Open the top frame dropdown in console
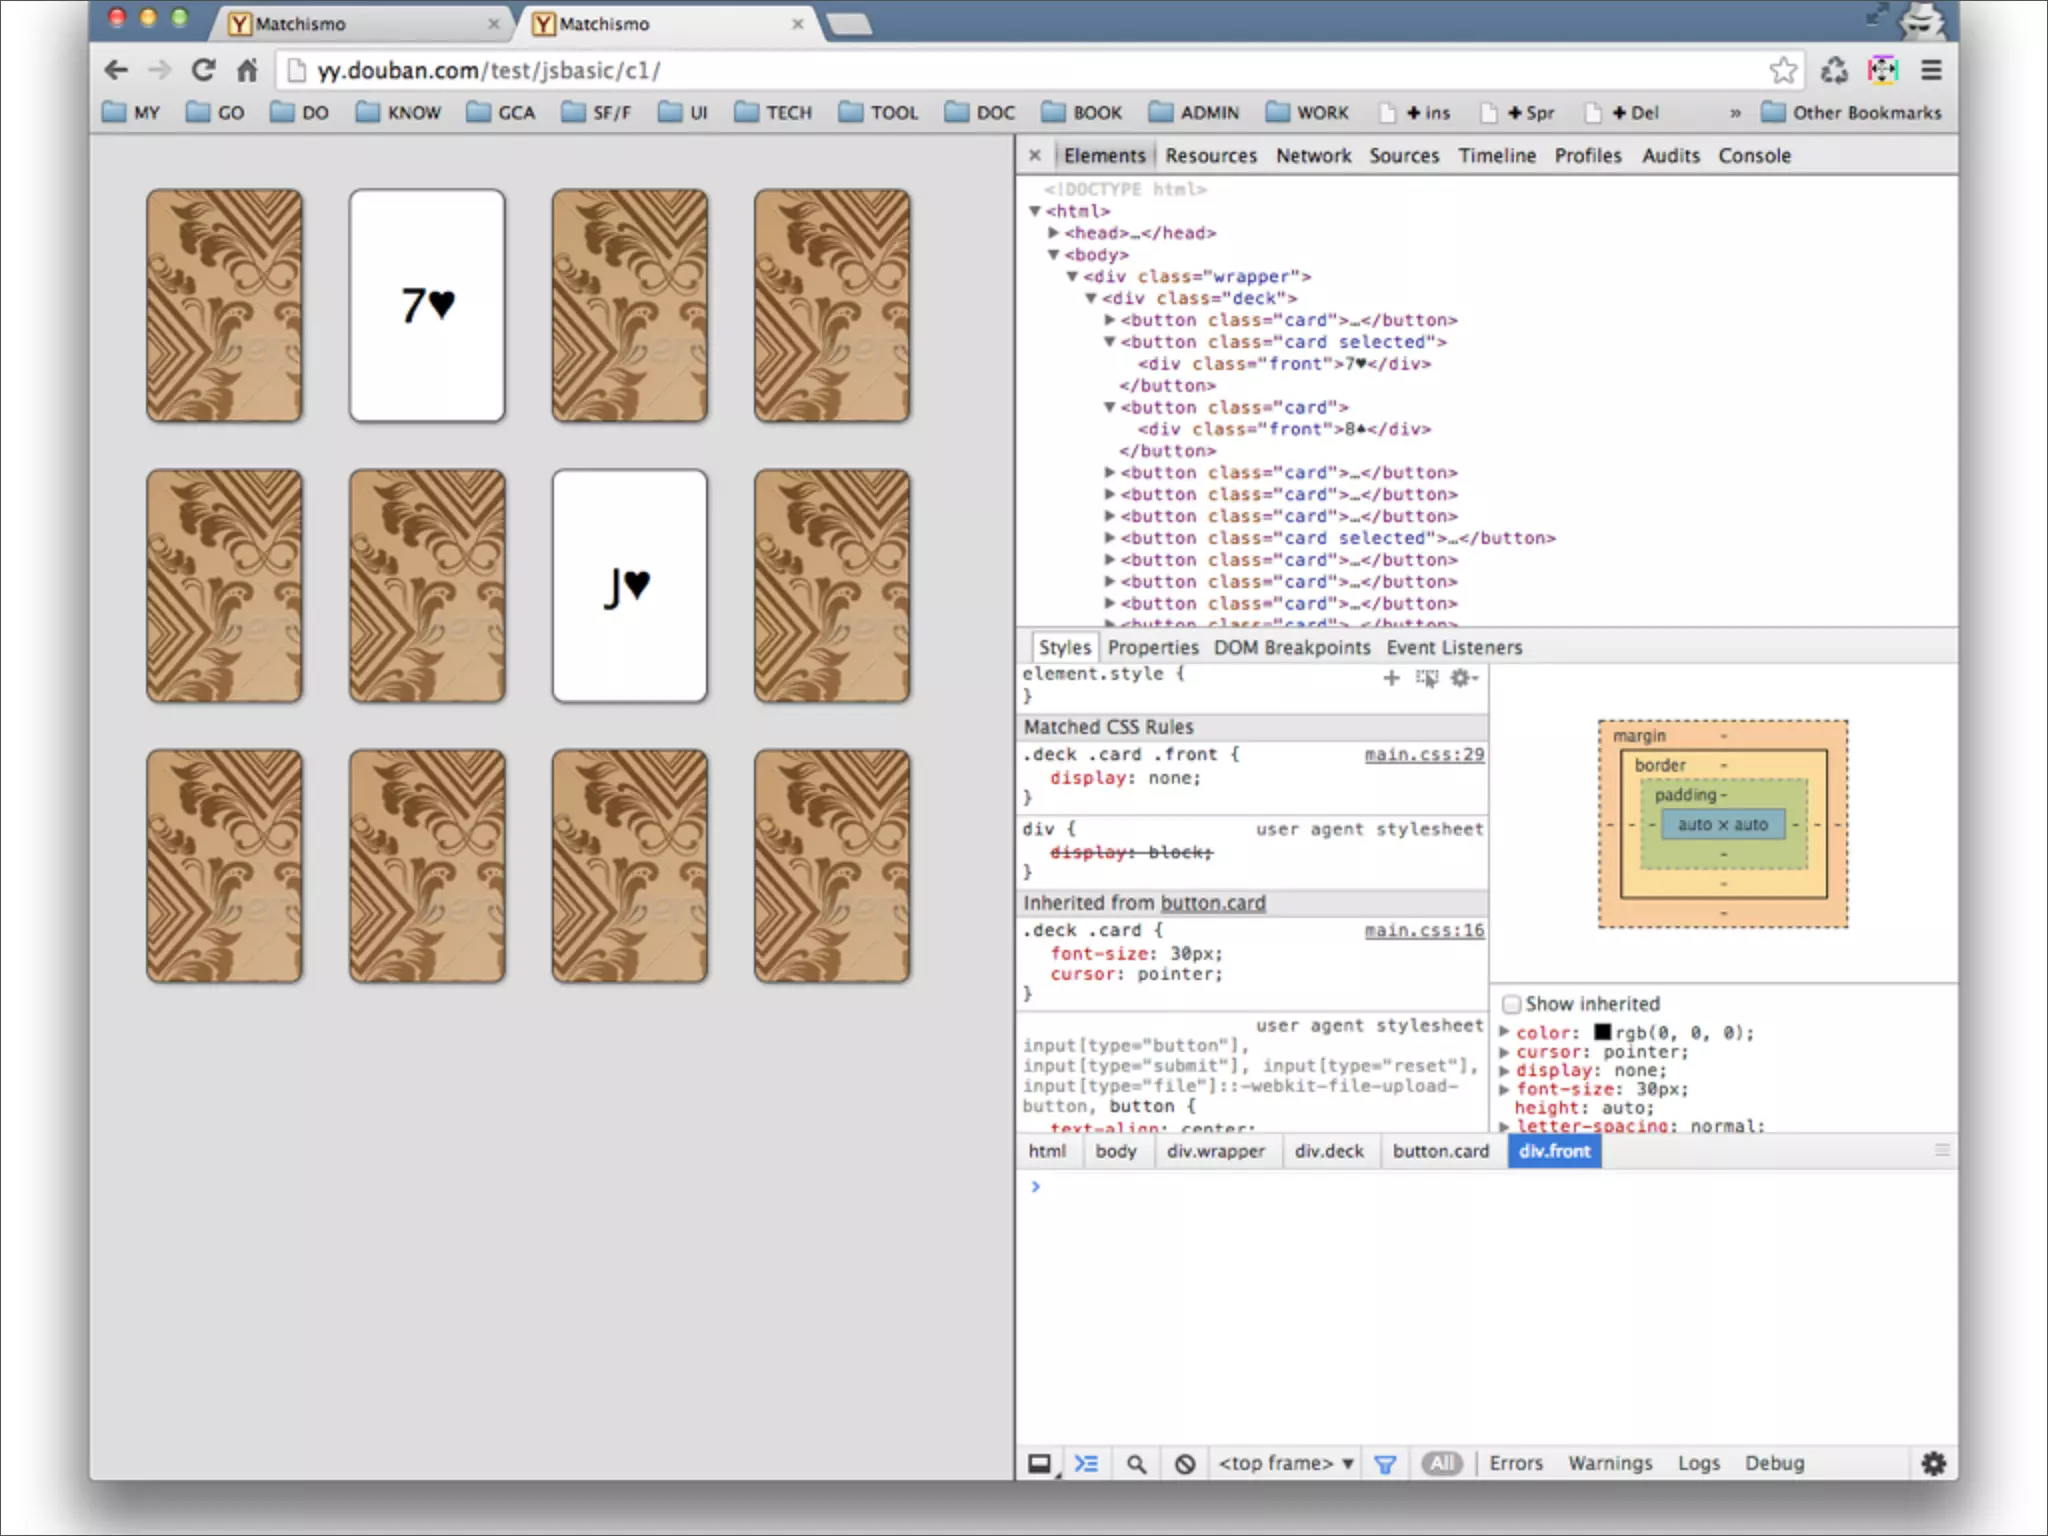The image size is (2048, 1536). point(1286,1464)
